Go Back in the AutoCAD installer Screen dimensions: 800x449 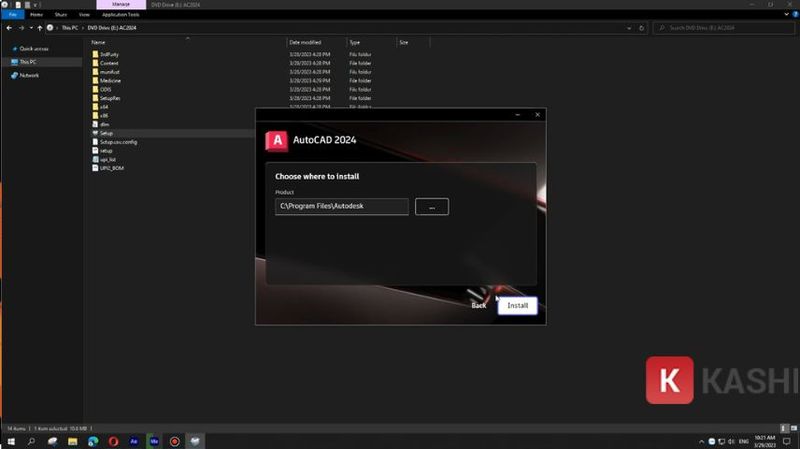(478, 305)
